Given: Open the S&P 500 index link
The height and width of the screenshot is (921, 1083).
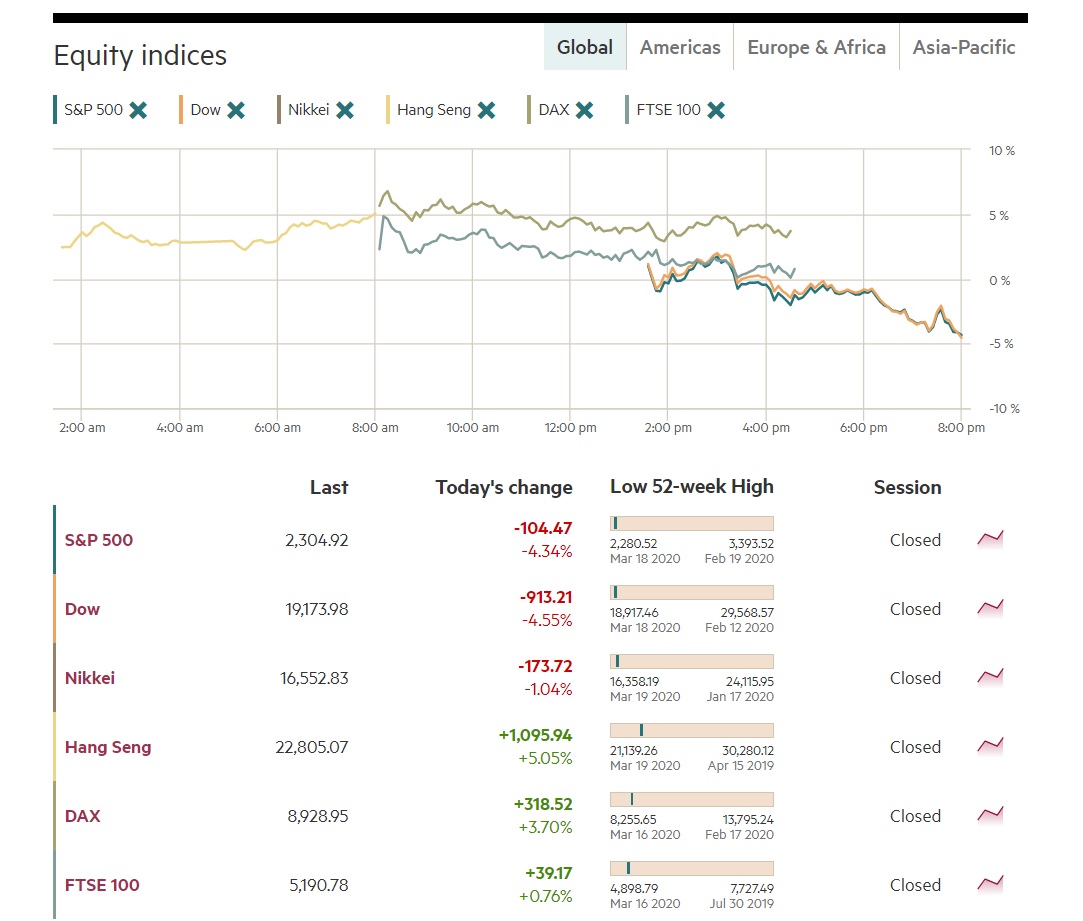Looking at the screenshot, I should 99,540.
